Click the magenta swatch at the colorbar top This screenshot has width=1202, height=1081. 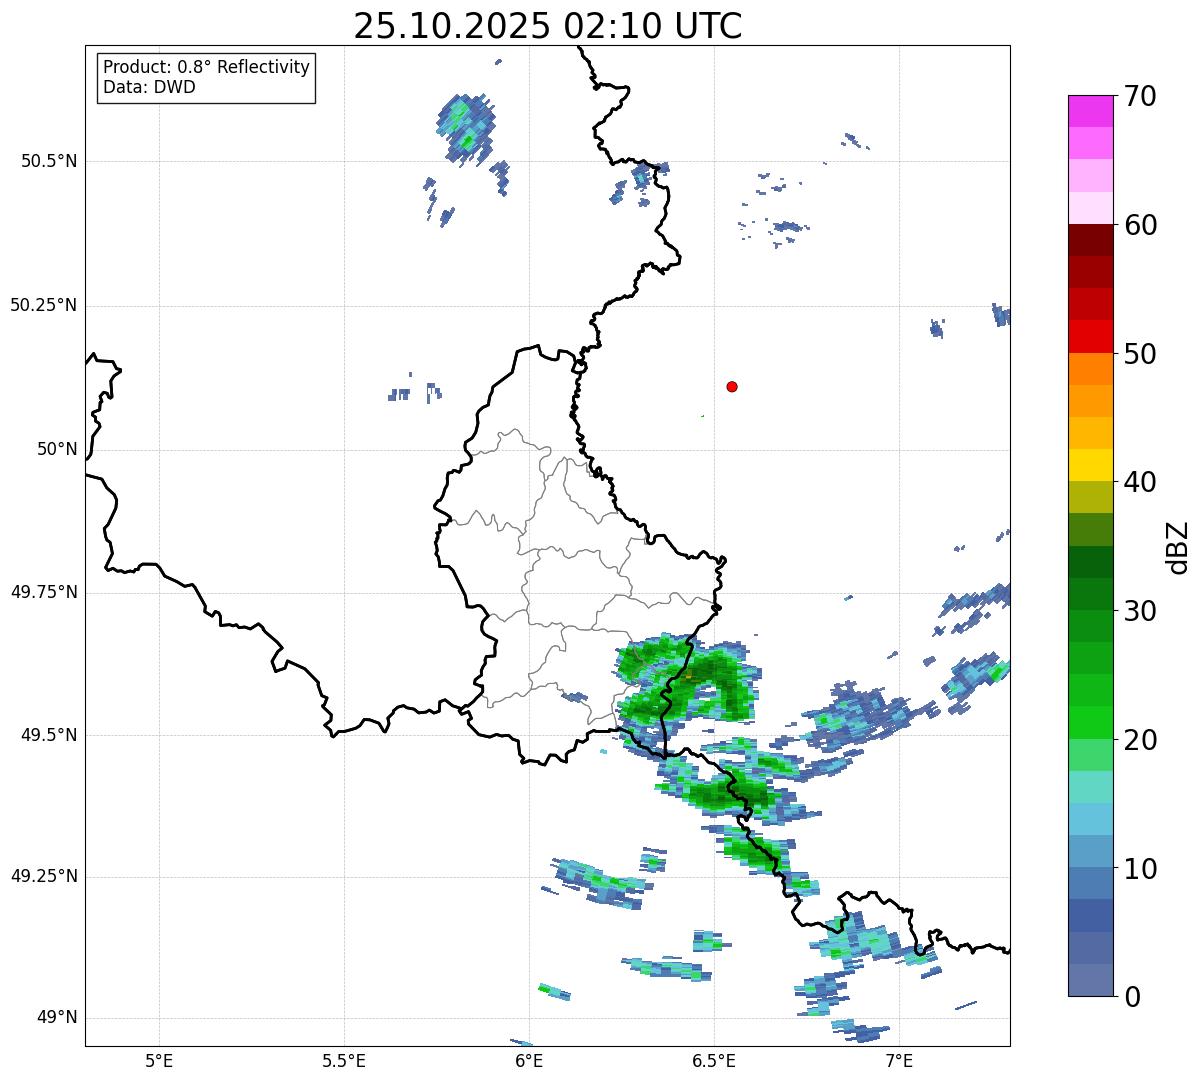(1090, 111)
